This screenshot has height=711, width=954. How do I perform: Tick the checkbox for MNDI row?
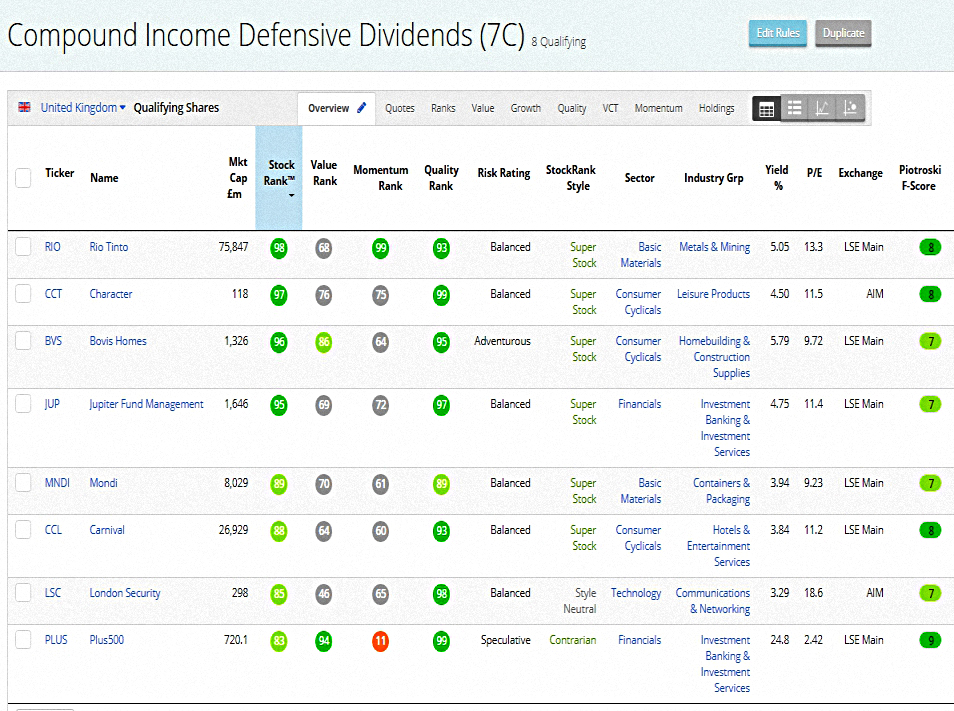(23, 483)
